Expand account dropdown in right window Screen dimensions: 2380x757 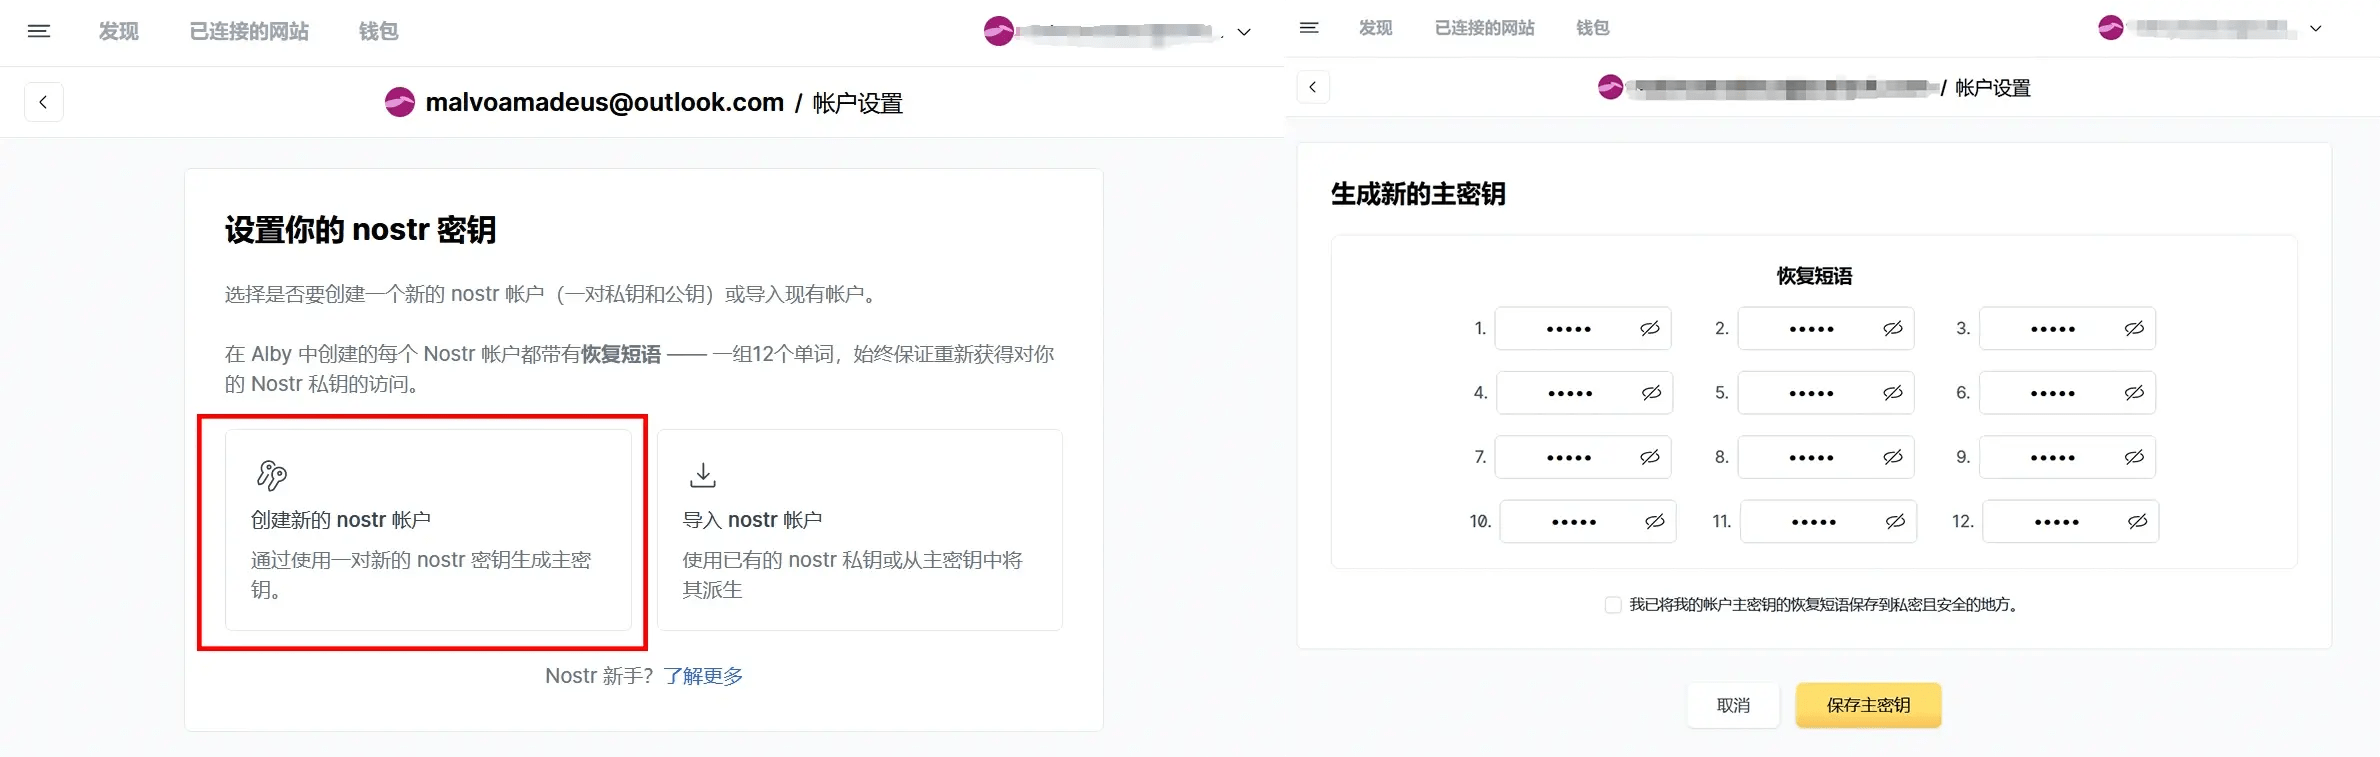pyautogui.click(x=2316, y=28)
